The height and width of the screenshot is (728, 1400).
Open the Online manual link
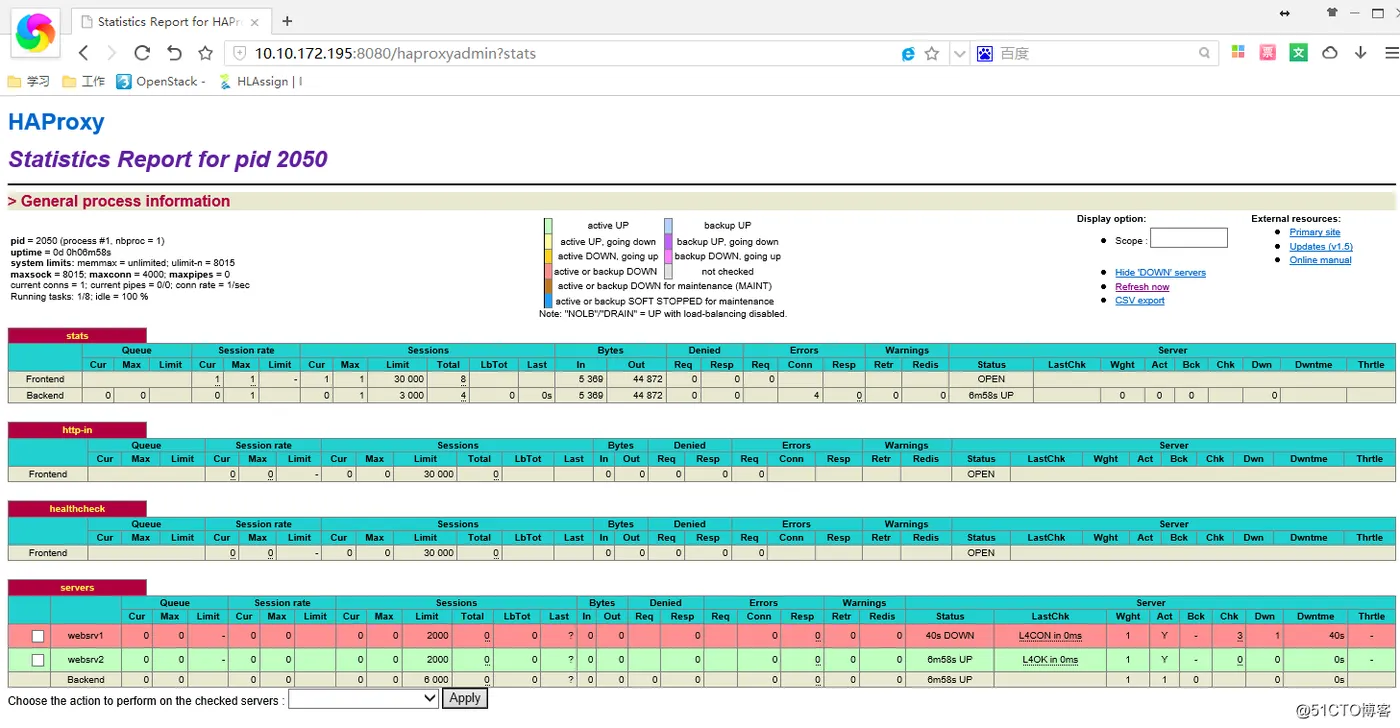point(1320,260)
